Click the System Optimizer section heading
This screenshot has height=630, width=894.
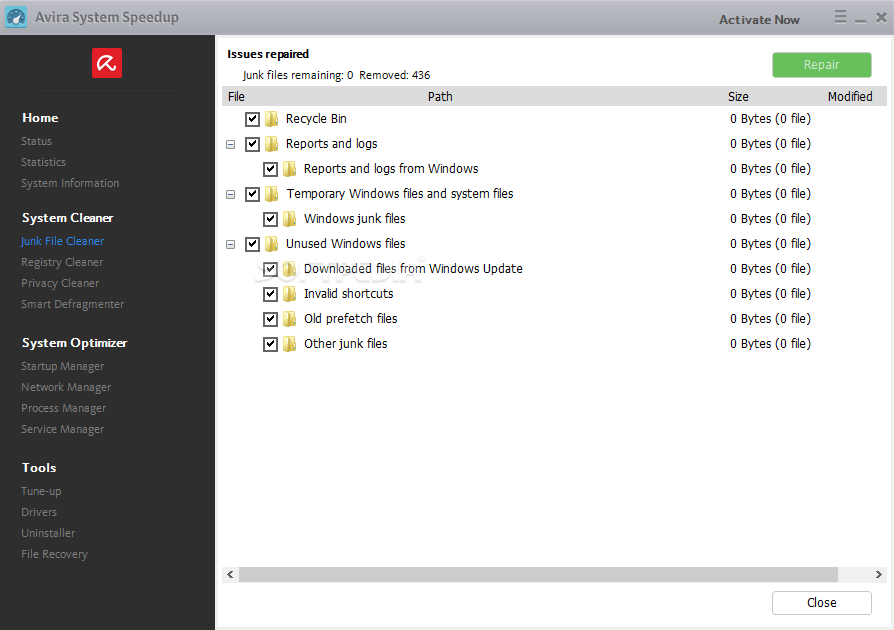(x=74, y=343)
